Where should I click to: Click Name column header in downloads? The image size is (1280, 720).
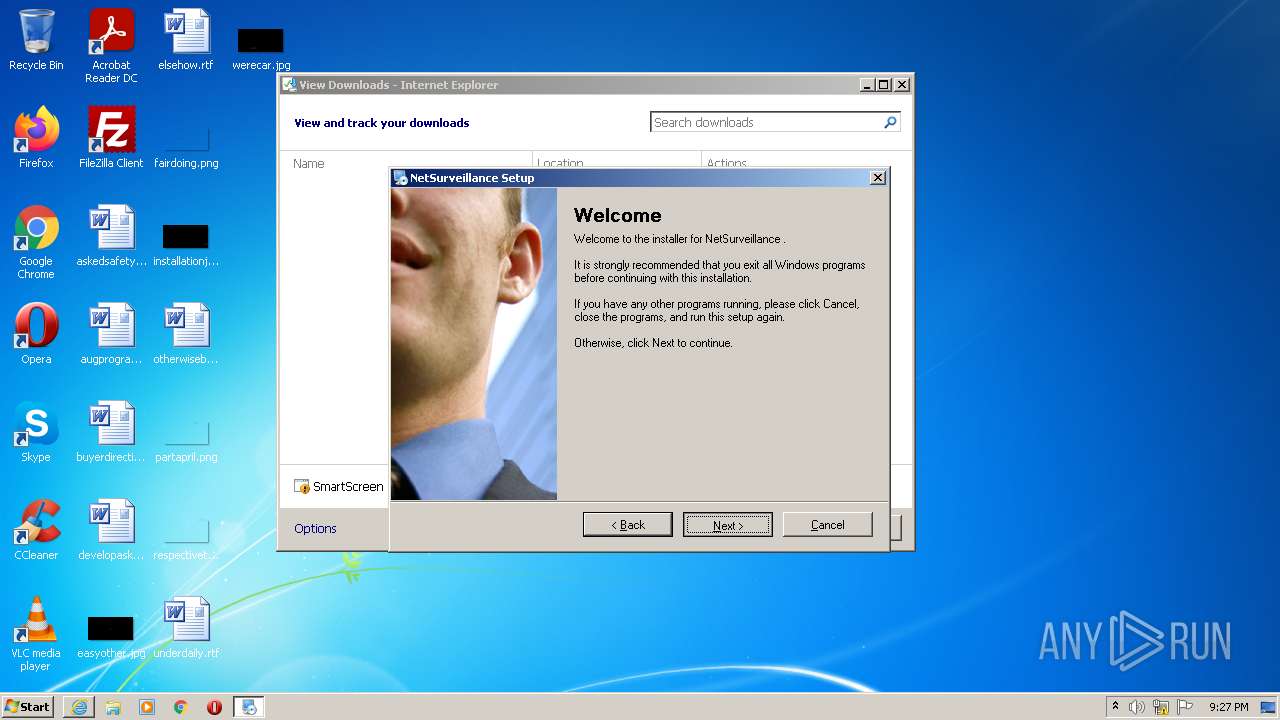[x=309, y=164]
